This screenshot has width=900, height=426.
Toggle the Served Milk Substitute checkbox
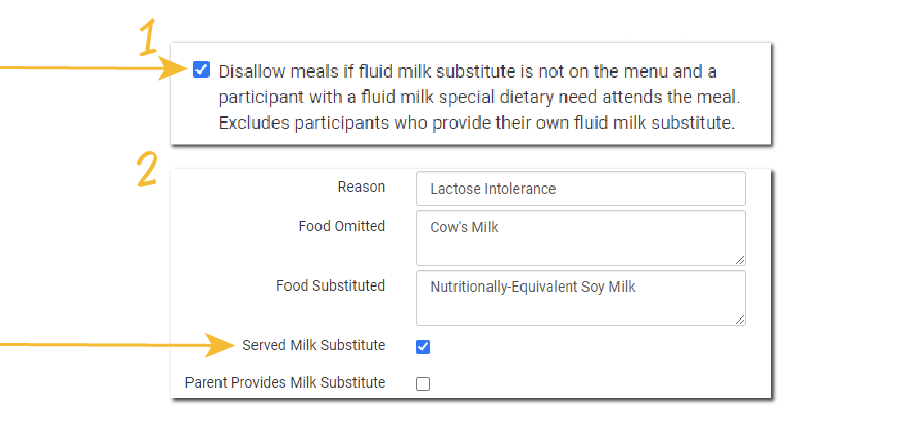click(423, 346)
